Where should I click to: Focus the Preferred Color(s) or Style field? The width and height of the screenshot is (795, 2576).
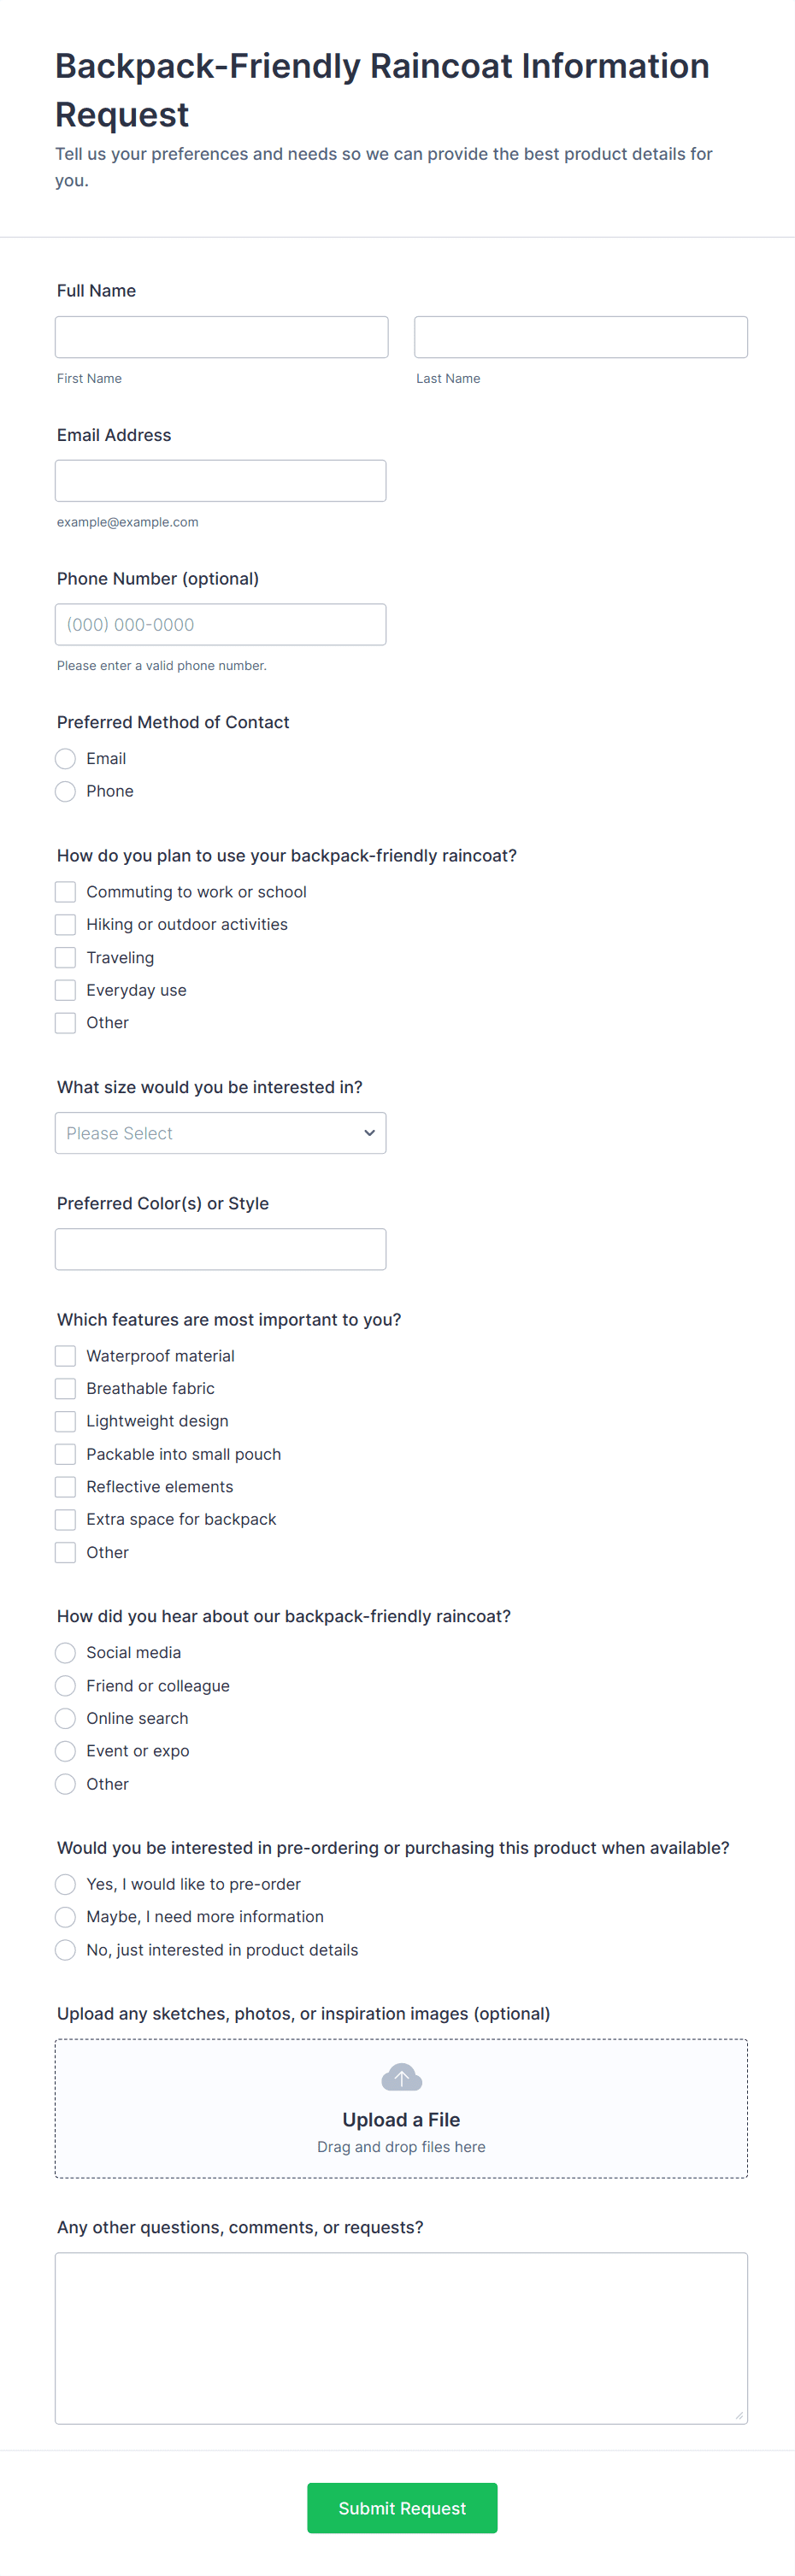coord(220,1249)
